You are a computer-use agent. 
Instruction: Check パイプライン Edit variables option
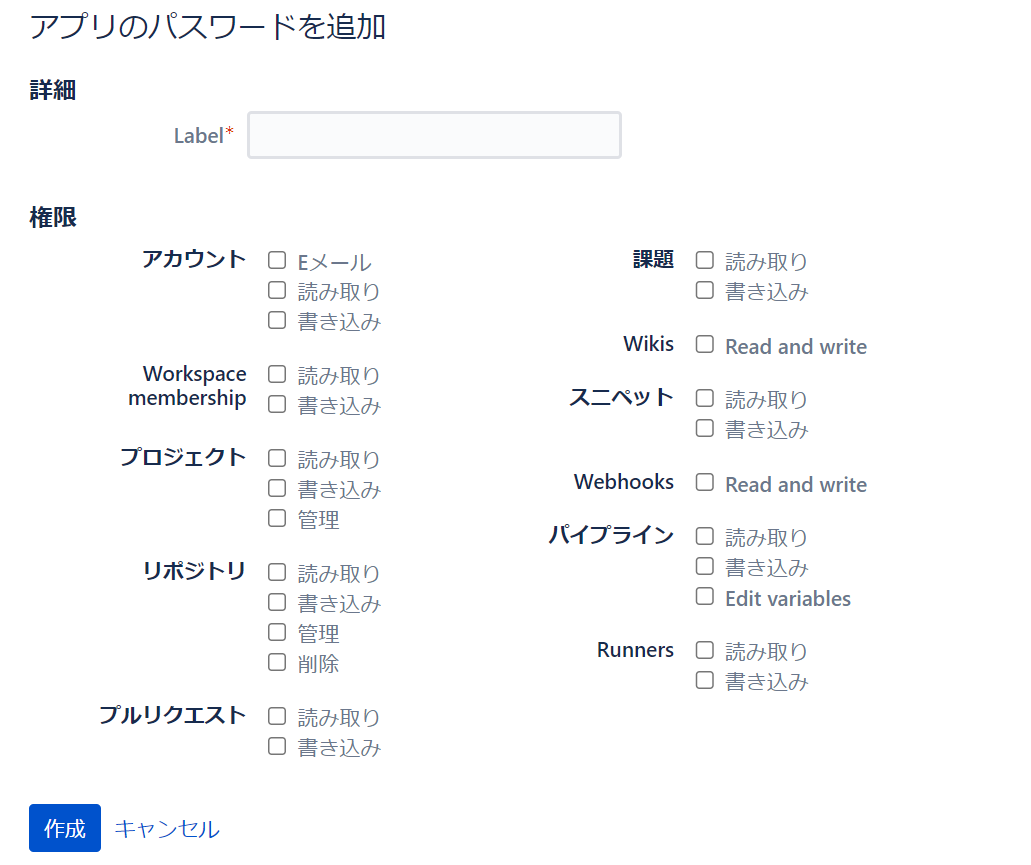click(x=705, y=597)
